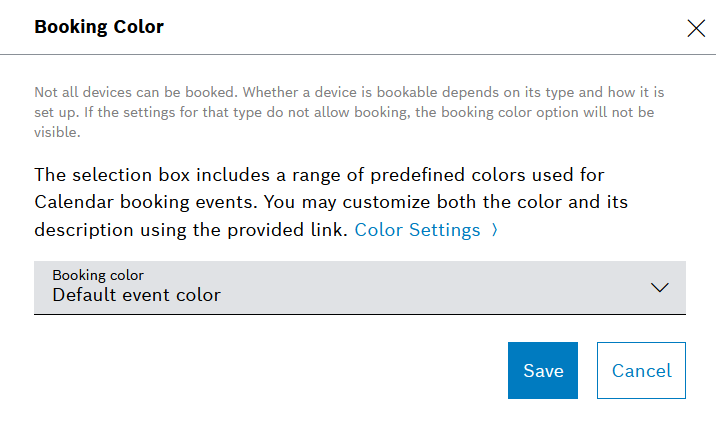Click the right-pointing arrow beside Color Settings
716x431 pixels.
pyautogui.click(x=494, y=230)
